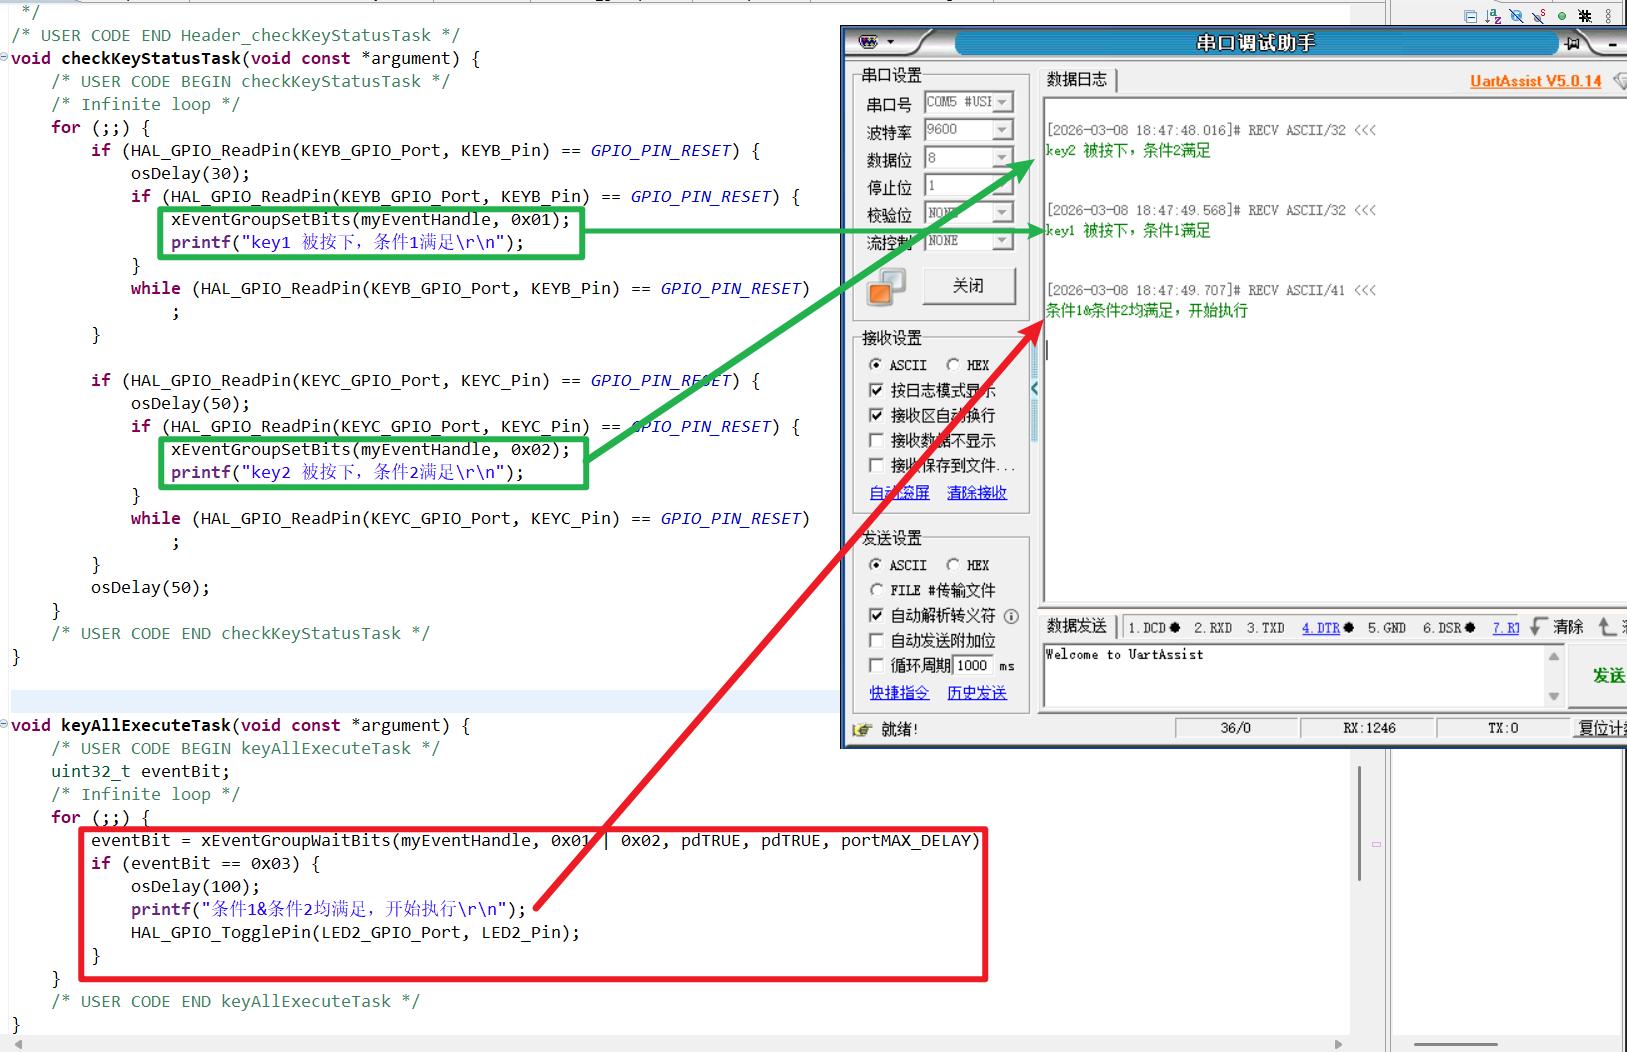Open the dropdown arrow beside the UartAssist app icon
Image resolution: width=1627 pixels, height=1052 pixels.
coord(890,43)
